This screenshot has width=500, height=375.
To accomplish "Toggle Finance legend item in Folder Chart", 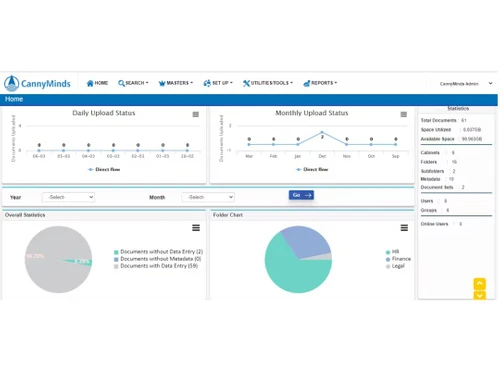I will click(x=398, y=259).
